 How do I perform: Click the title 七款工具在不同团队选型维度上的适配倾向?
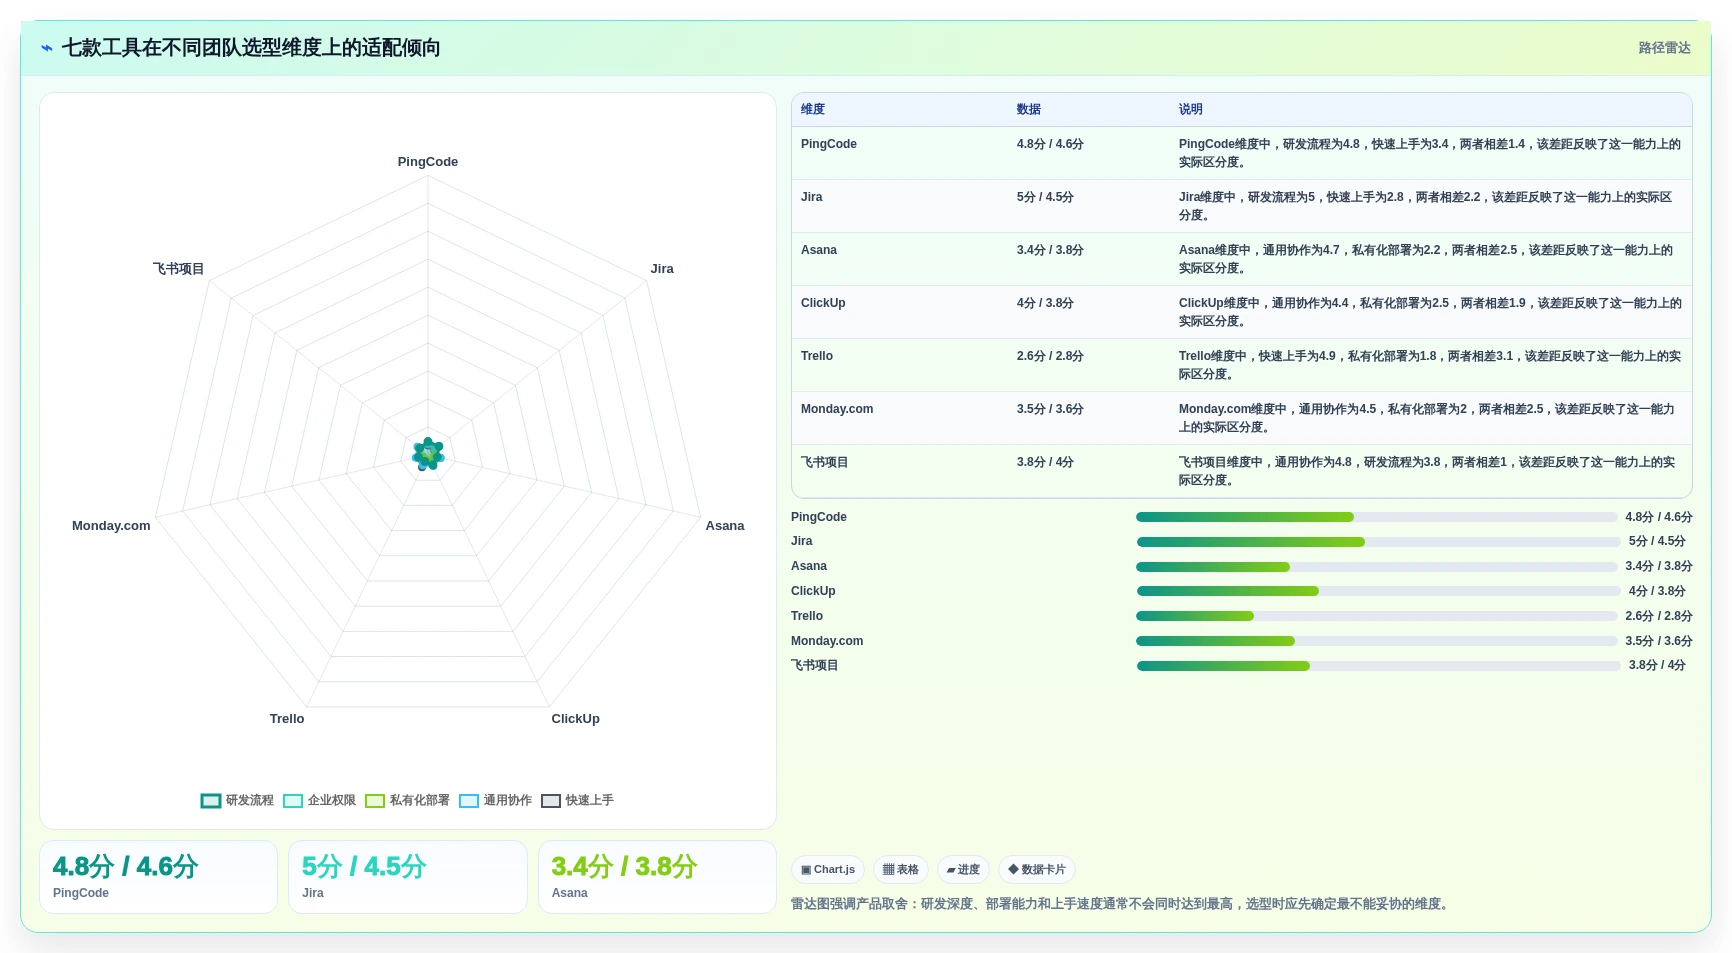point(251,48)
